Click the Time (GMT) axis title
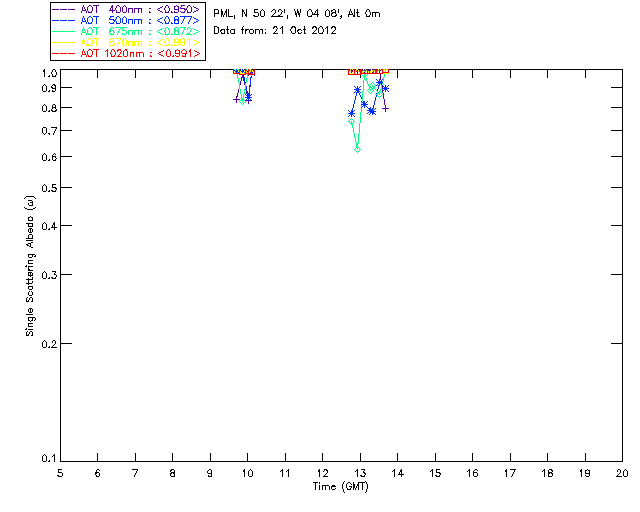Screen dimensions: 640x512 click(340, 487)
